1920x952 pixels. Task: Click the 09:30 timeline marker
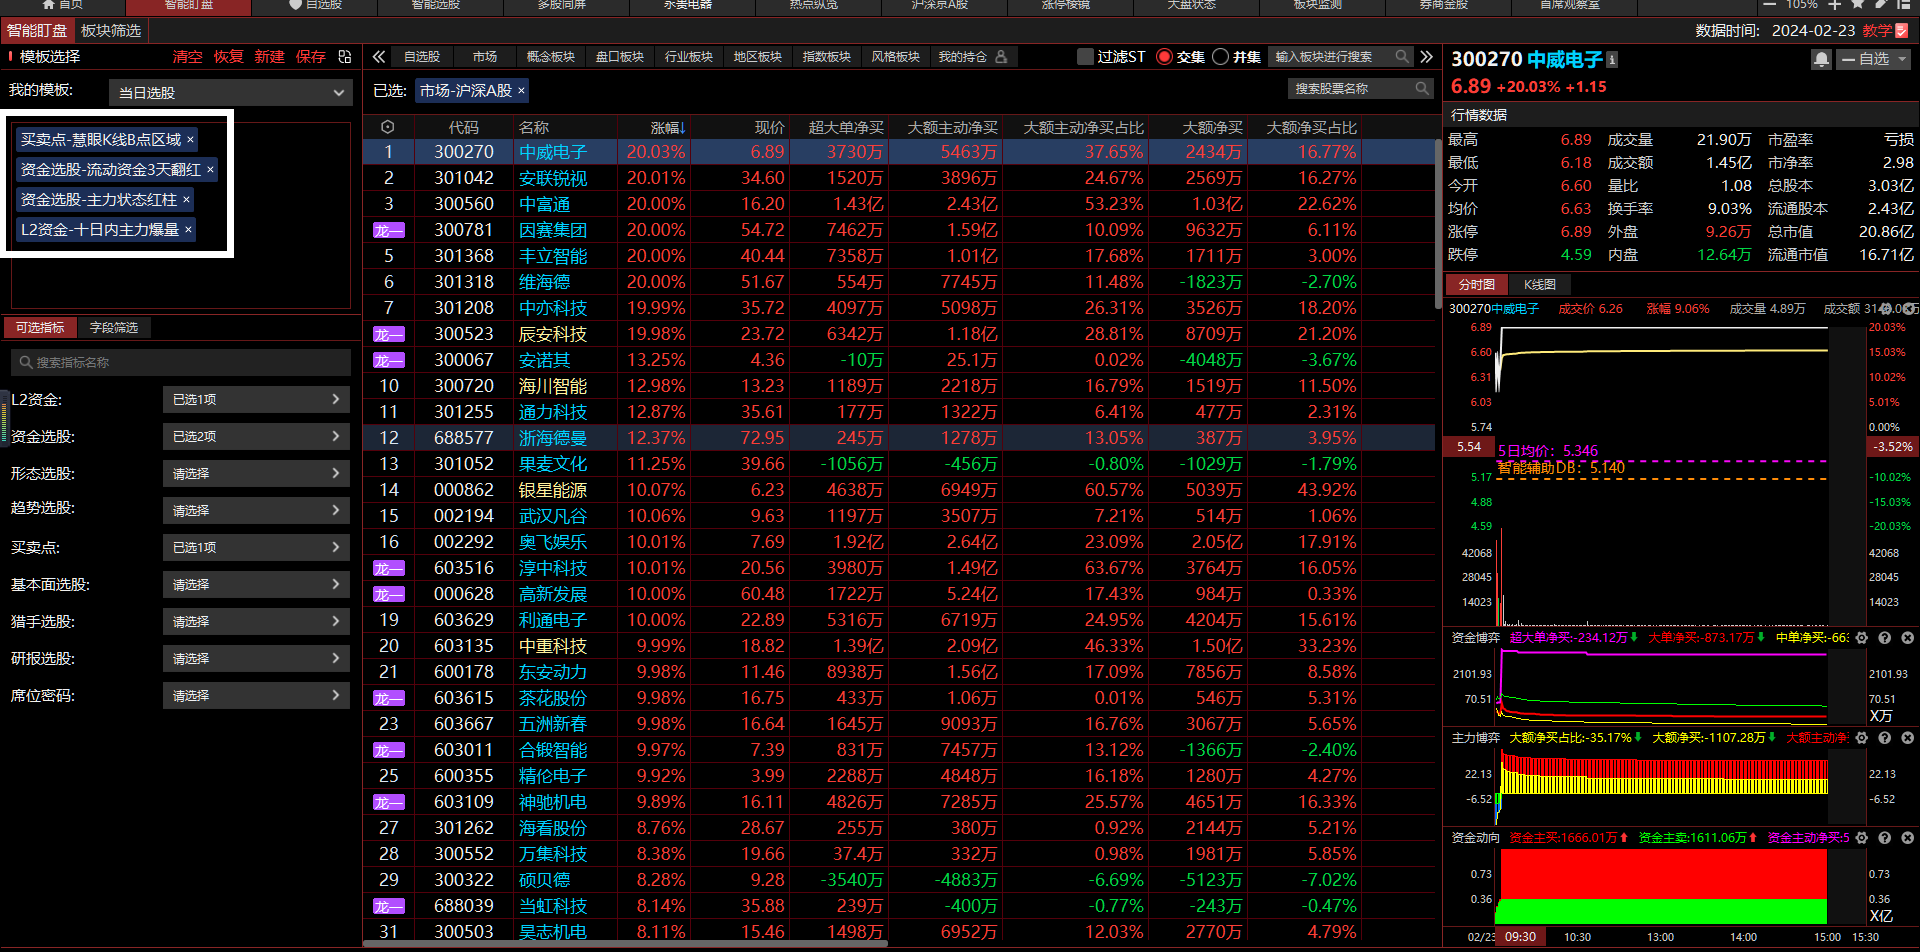click(x=1521, y=937)
